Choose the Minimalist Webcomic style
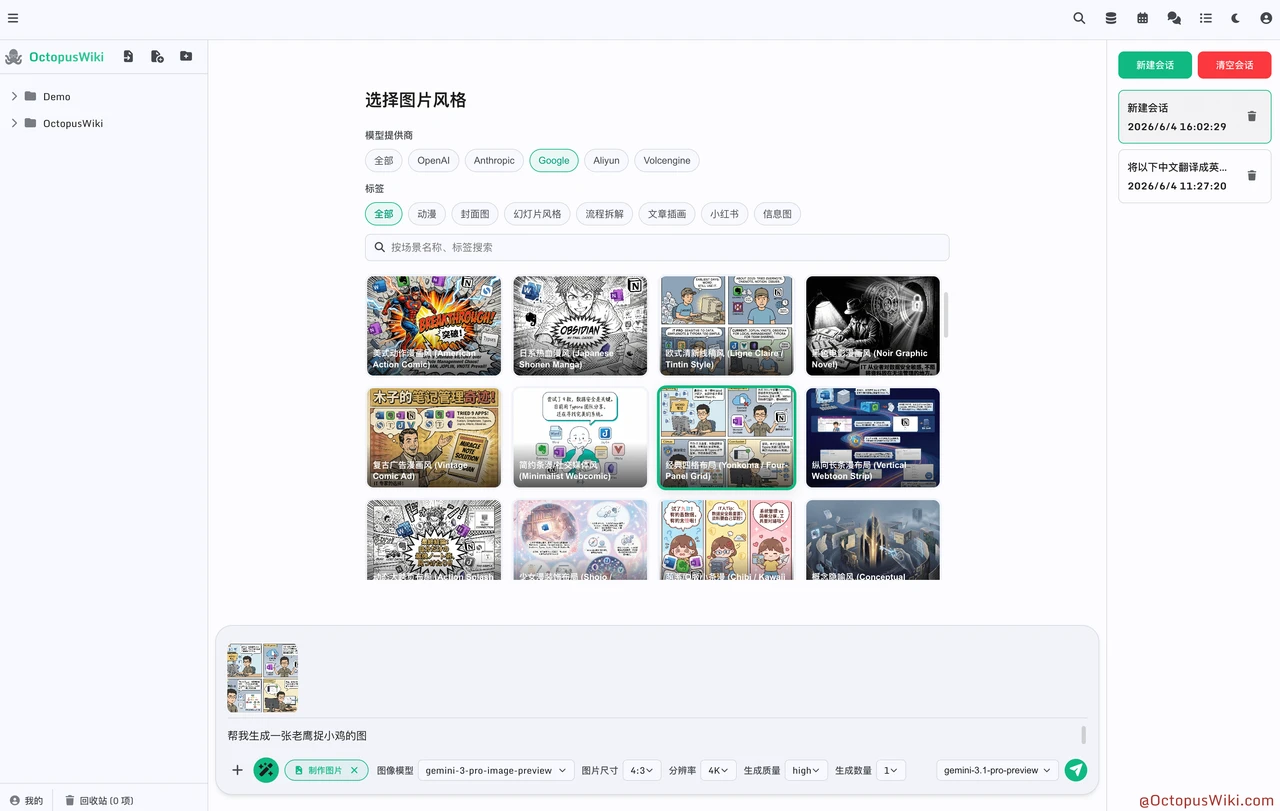Image resolution: width=1280 pixels, height=811 pixels. (x=580, y=438)
